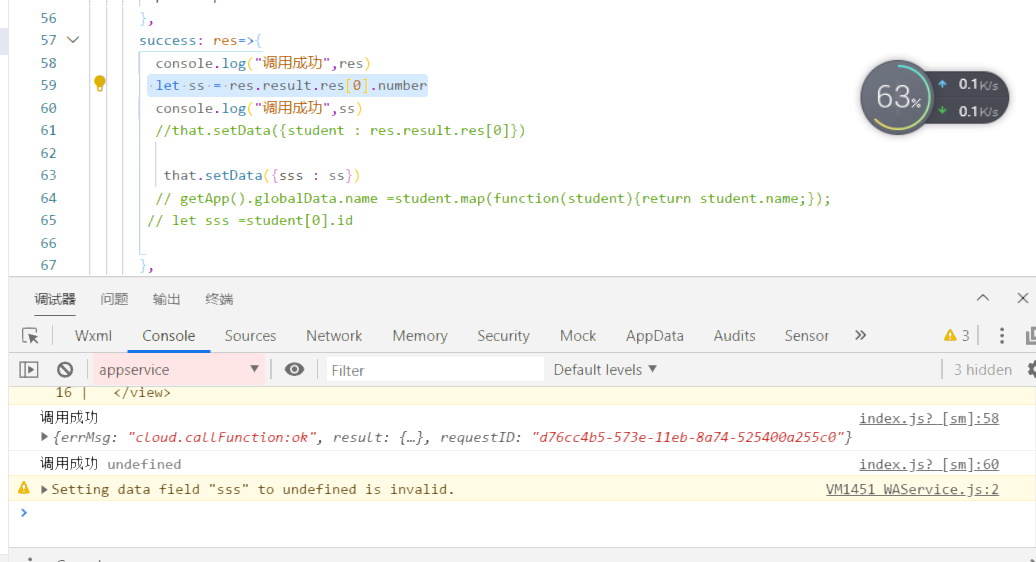This screenshot has height=562, width=1036.
Task: Click the "</view>" line in console output
Action: [142, 393]
